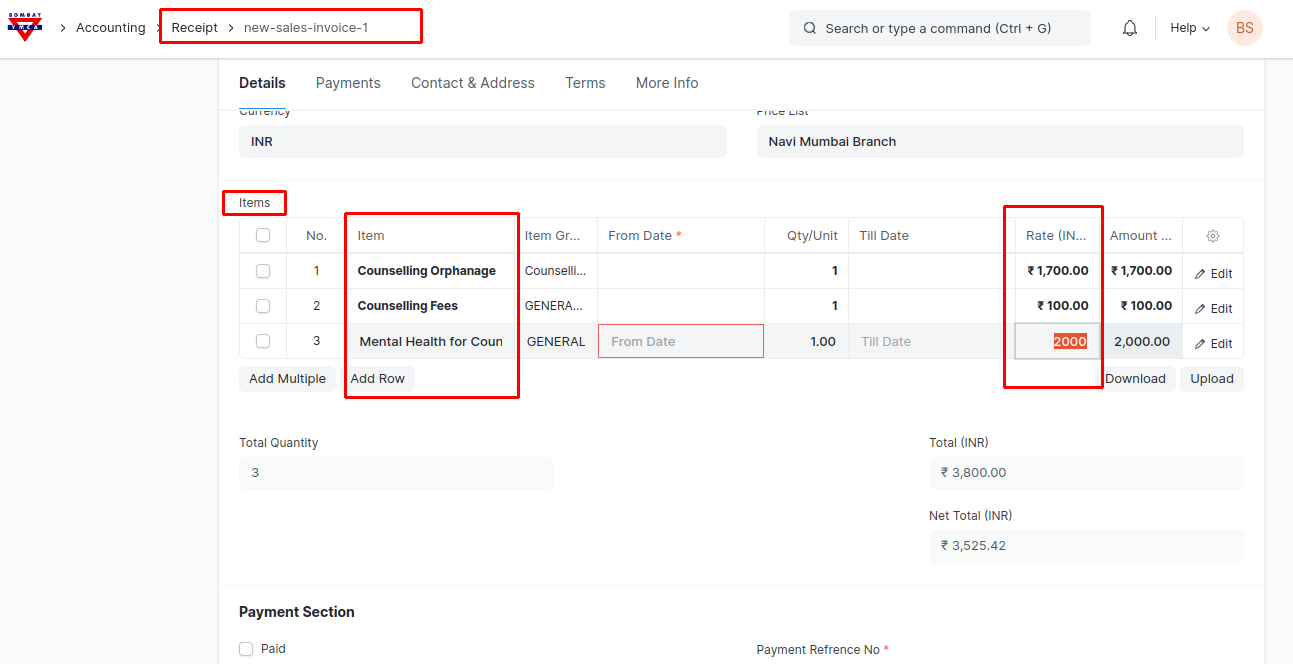Open the Contact & Address tab

[473, 83]
